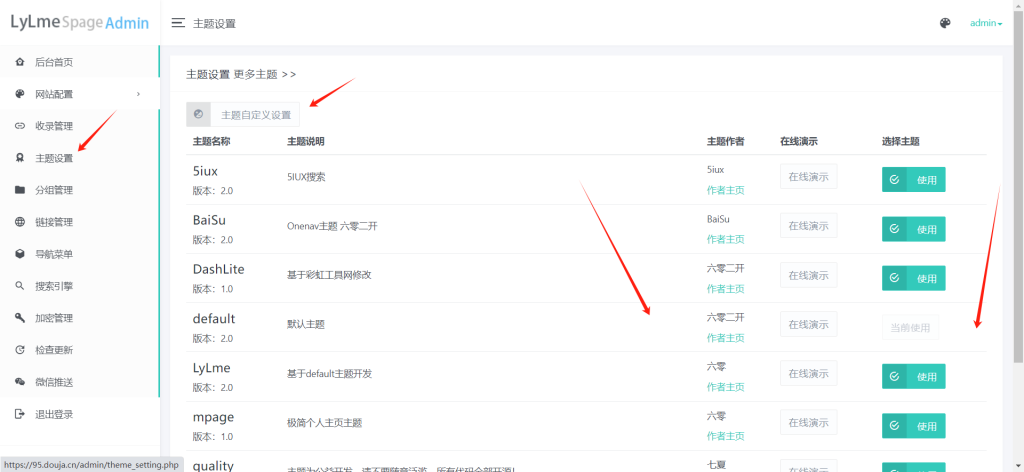
Task: Open the color palette icon in header
Action: [x=945, y=24]
